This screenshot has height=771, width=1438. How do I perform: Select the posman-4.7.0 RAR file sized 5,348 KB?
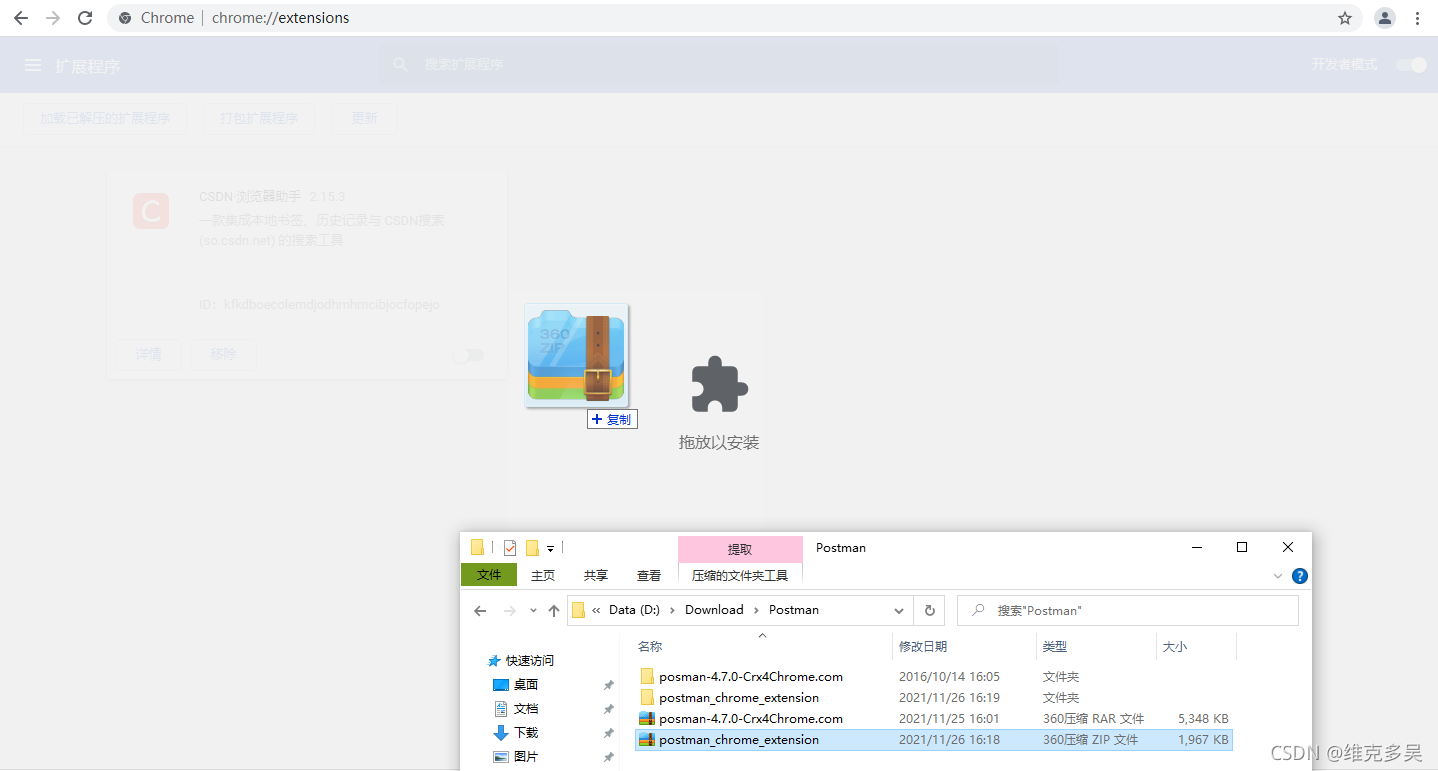(x=933, y=719)
